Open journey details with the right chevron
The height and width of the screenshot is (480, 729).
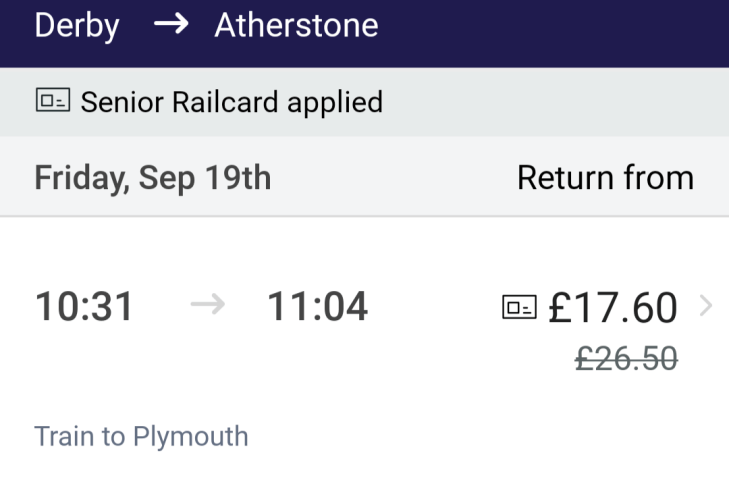click(x=706, y=306)
